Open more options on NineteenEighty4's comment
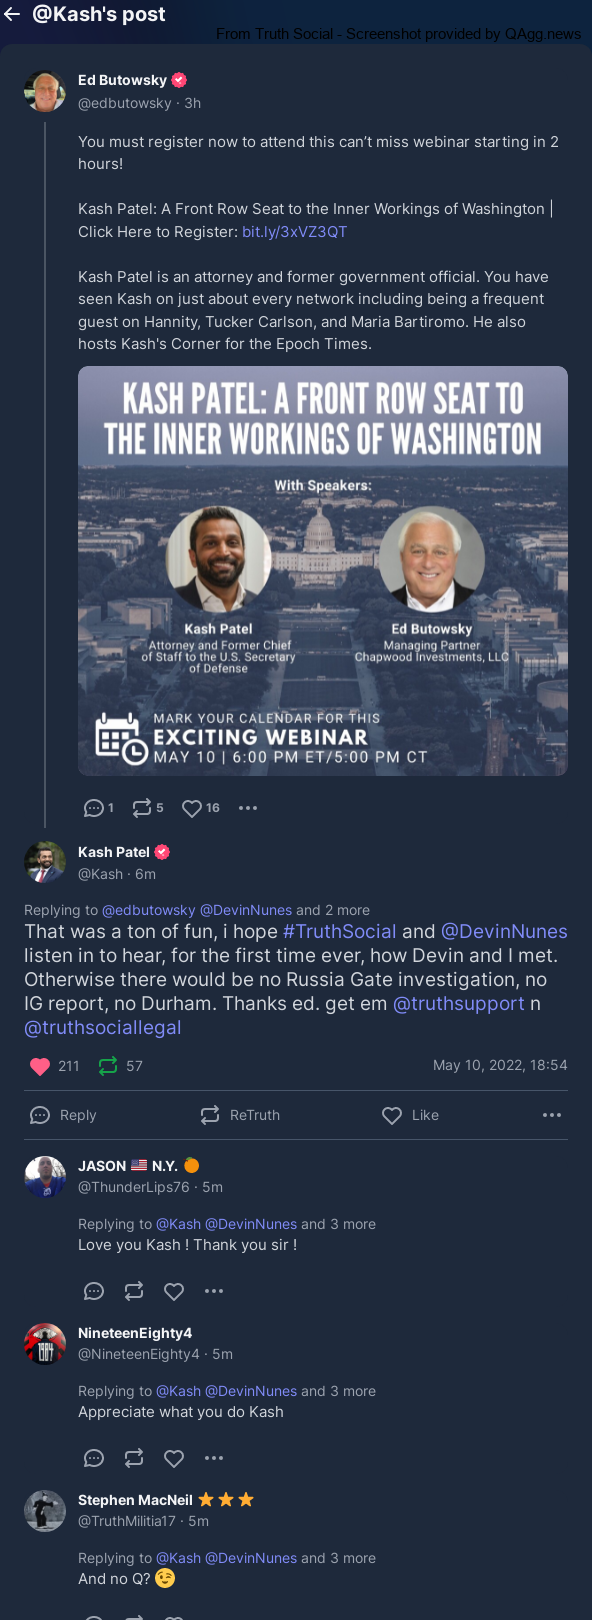The image size is (592, 1620). 214,1458
